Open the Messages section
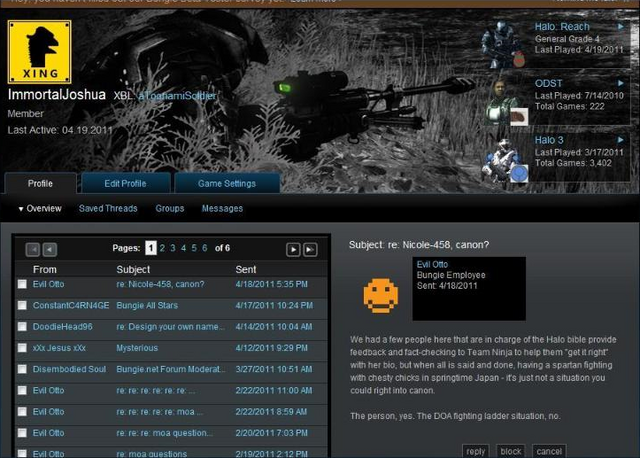Image resolution: width=640 pixels, height=458 pixels. (222, 209)
